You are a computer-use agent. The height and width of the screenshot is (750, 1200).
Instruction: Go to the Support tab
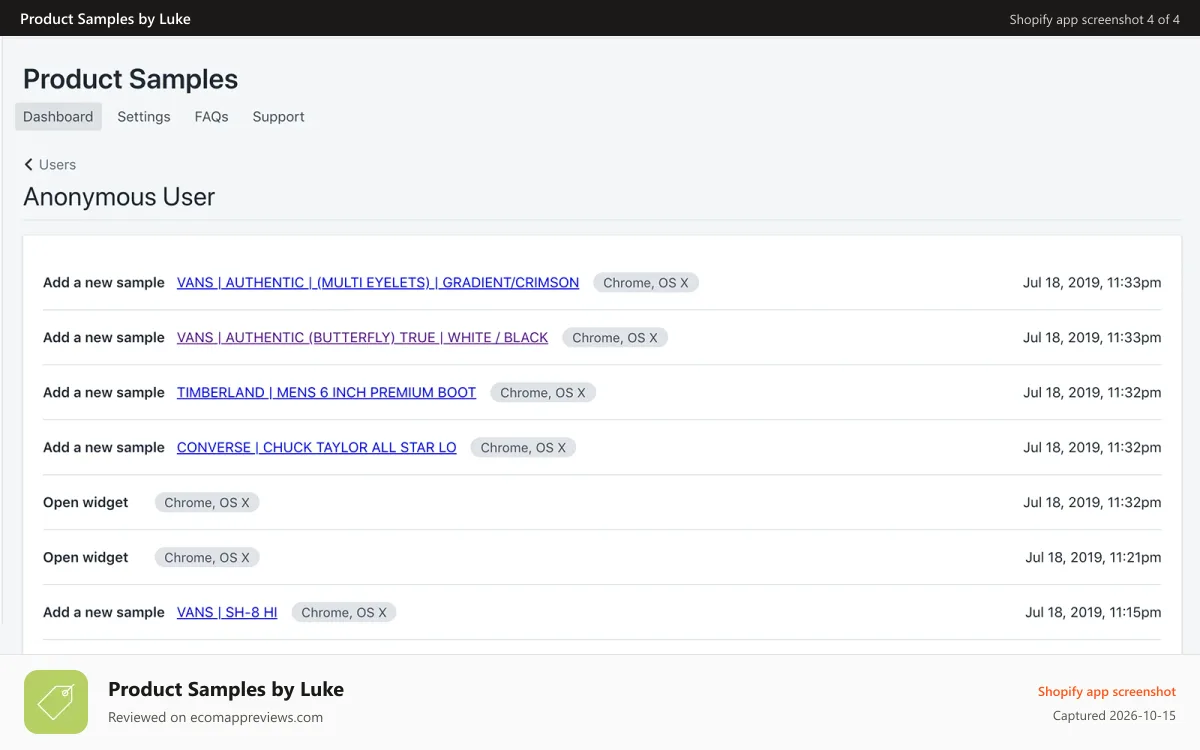pos(278,116)
